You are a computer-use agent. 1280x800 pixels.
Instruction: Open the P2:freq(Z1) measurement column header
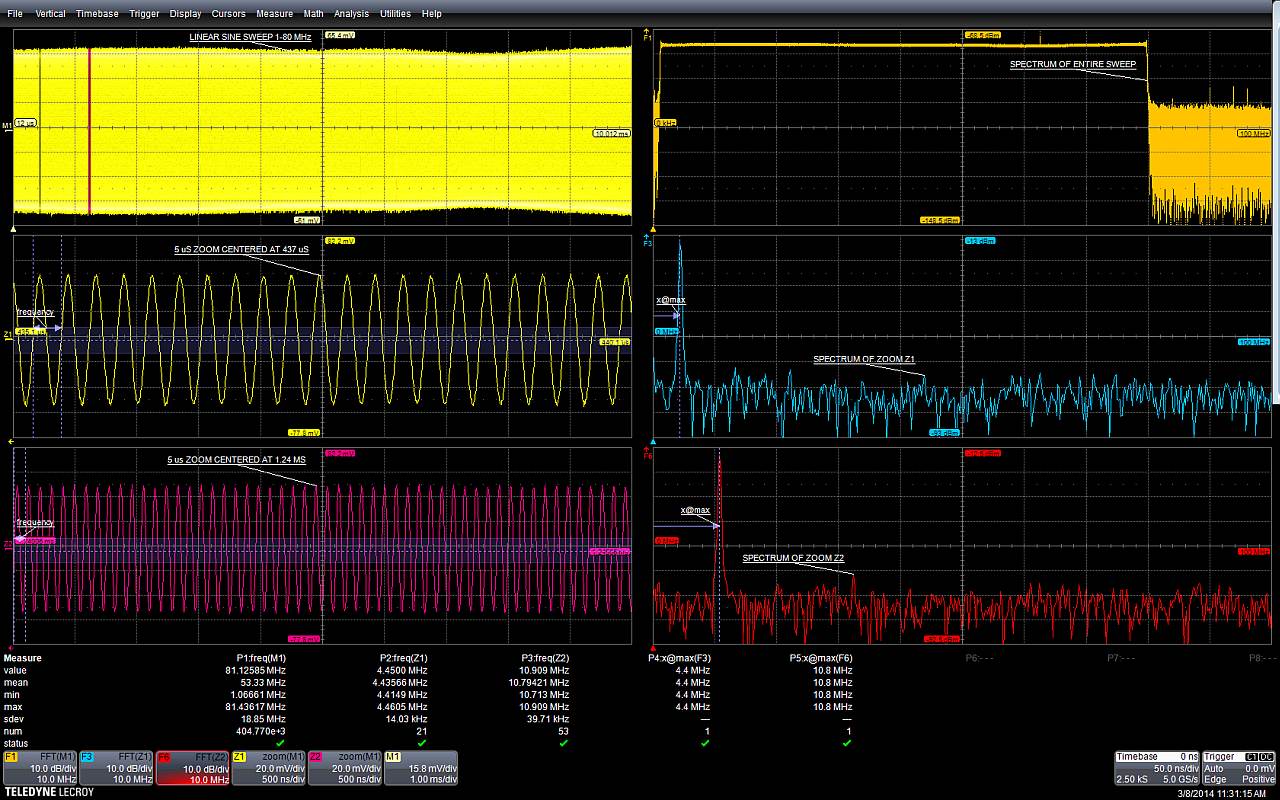click(402, 658)
